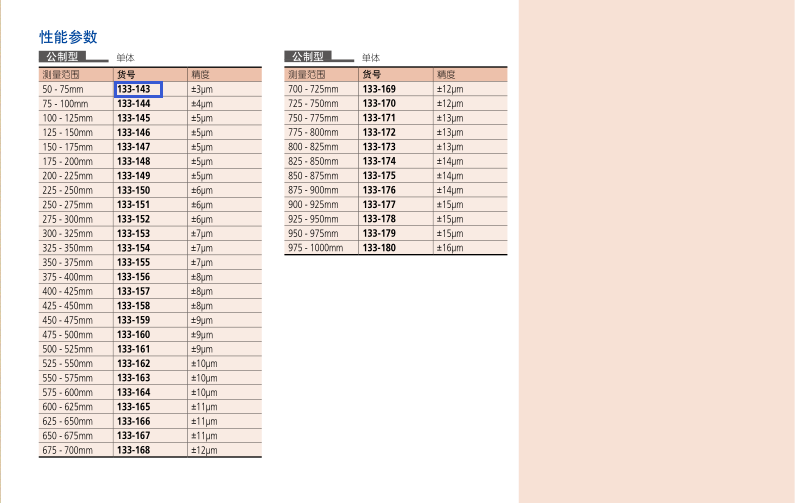Click the 133-170 cell
The width and height of the screenshot is (795, 503).
pyautogui.click(x=379, y=103)
